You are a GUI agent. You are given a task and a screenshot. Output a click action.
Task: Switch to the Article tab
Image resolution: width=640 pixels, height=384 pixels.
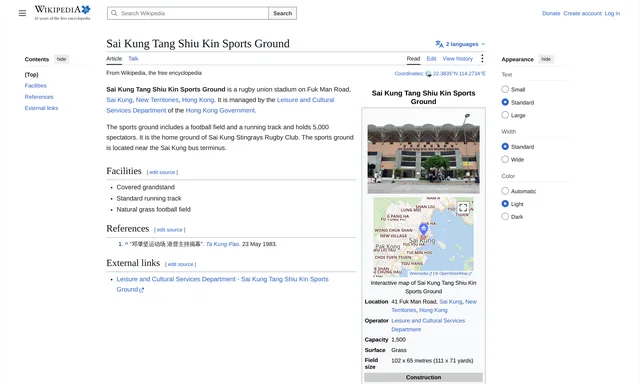pyautogui.click(x=114, y=59)
